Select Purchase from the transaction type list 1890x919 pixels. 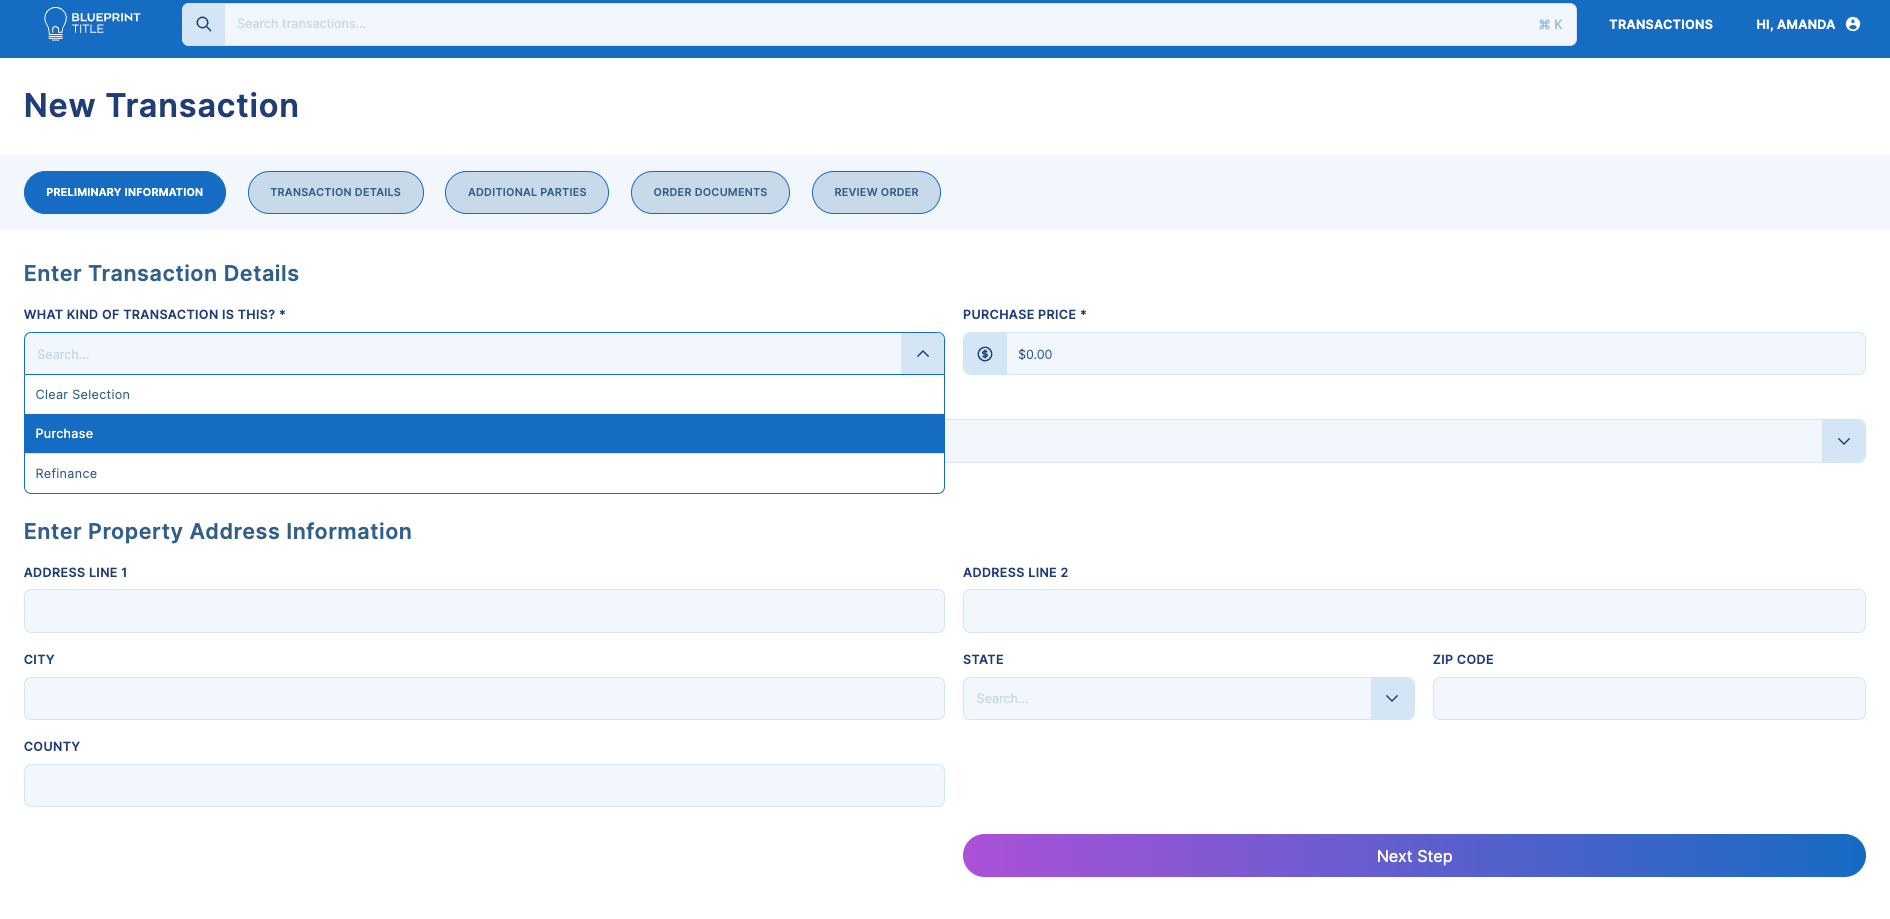point(484,433)
